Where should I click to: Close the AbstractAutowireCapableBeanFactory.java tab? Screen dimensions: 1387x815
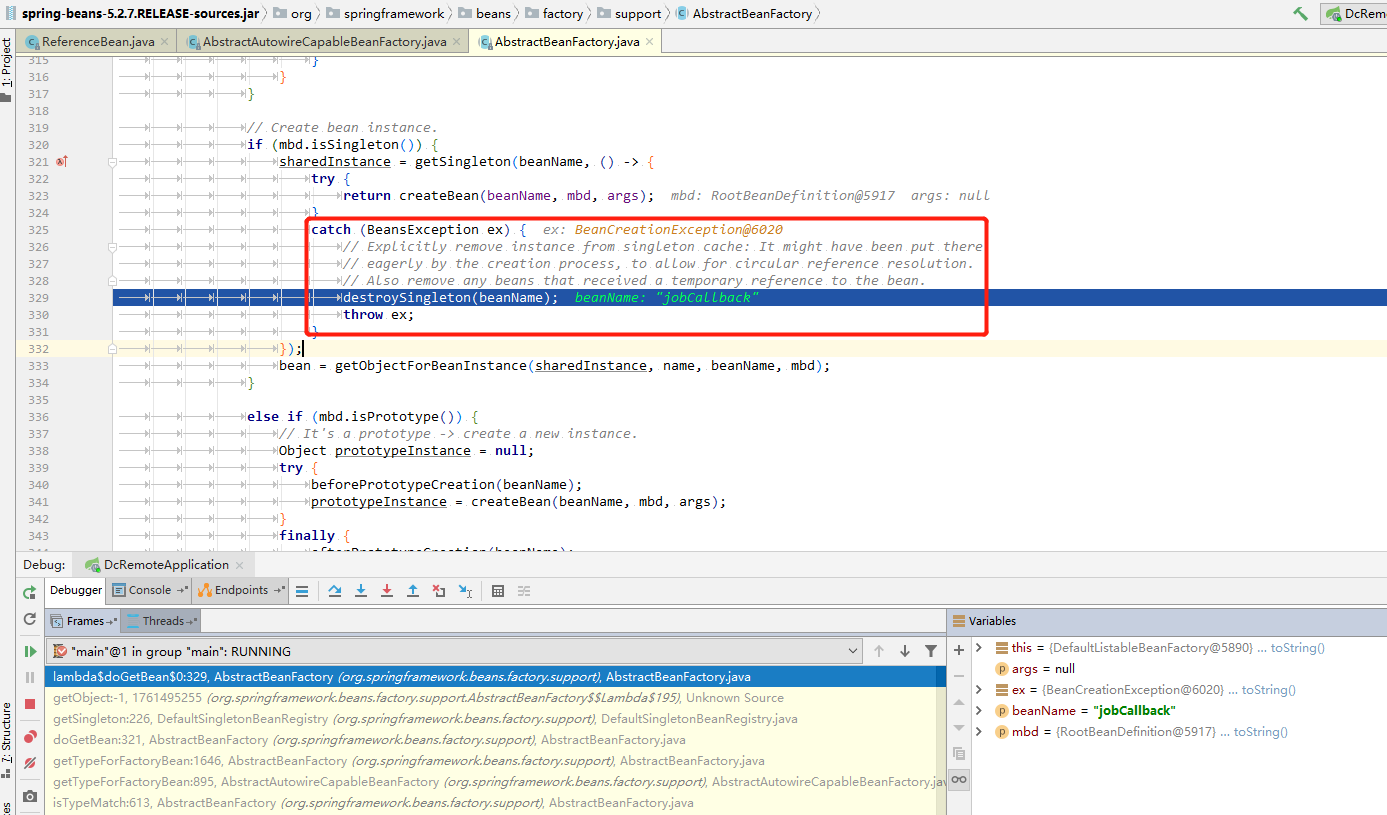[x=456, y=42]
